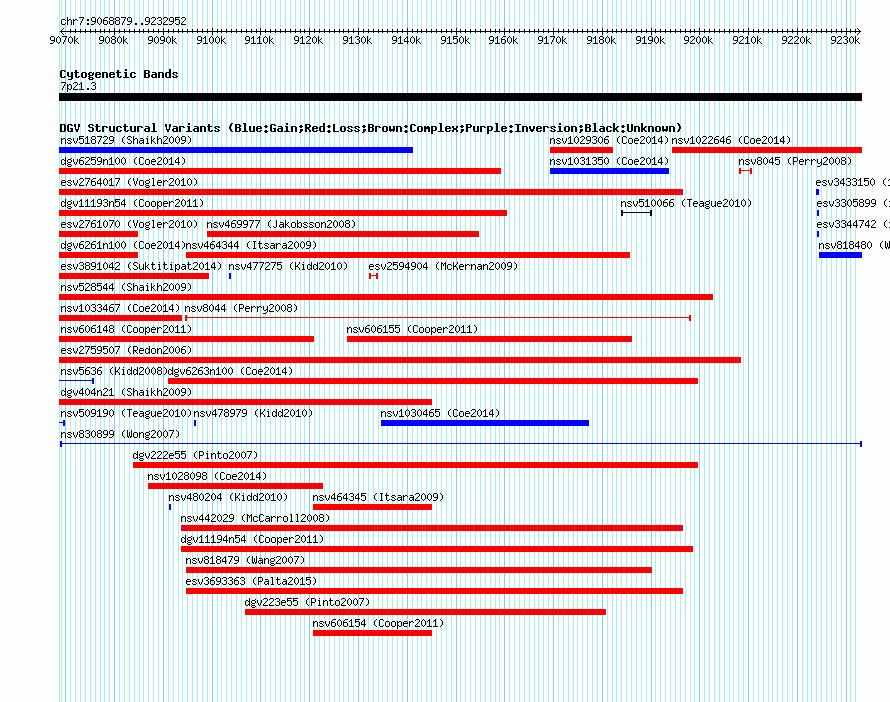
Task: Click the DGV Structural Variants track title
Action: point(371,128)
